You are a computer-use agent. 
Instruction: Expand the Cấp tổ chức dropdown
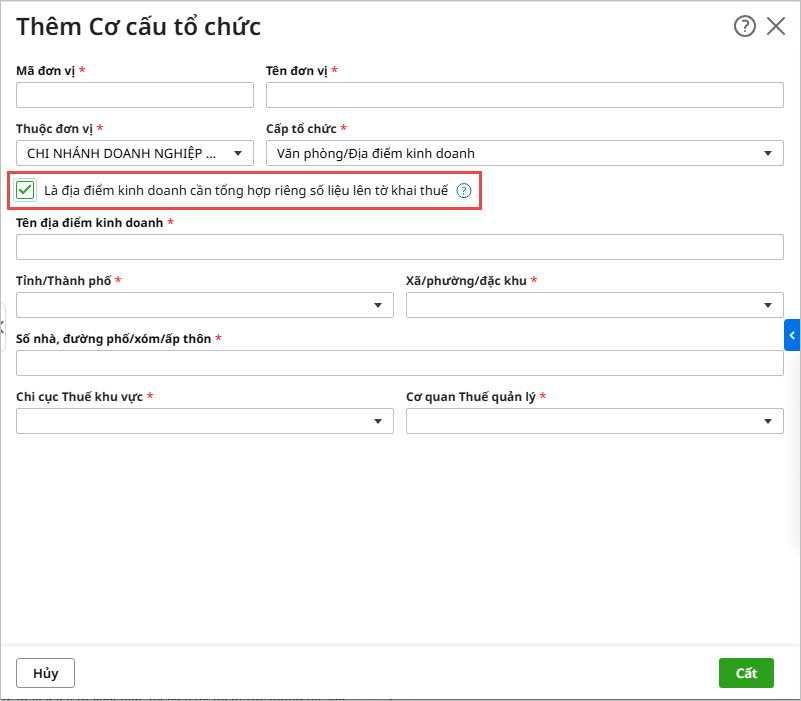pyautogui.click(x=767, y=153)
